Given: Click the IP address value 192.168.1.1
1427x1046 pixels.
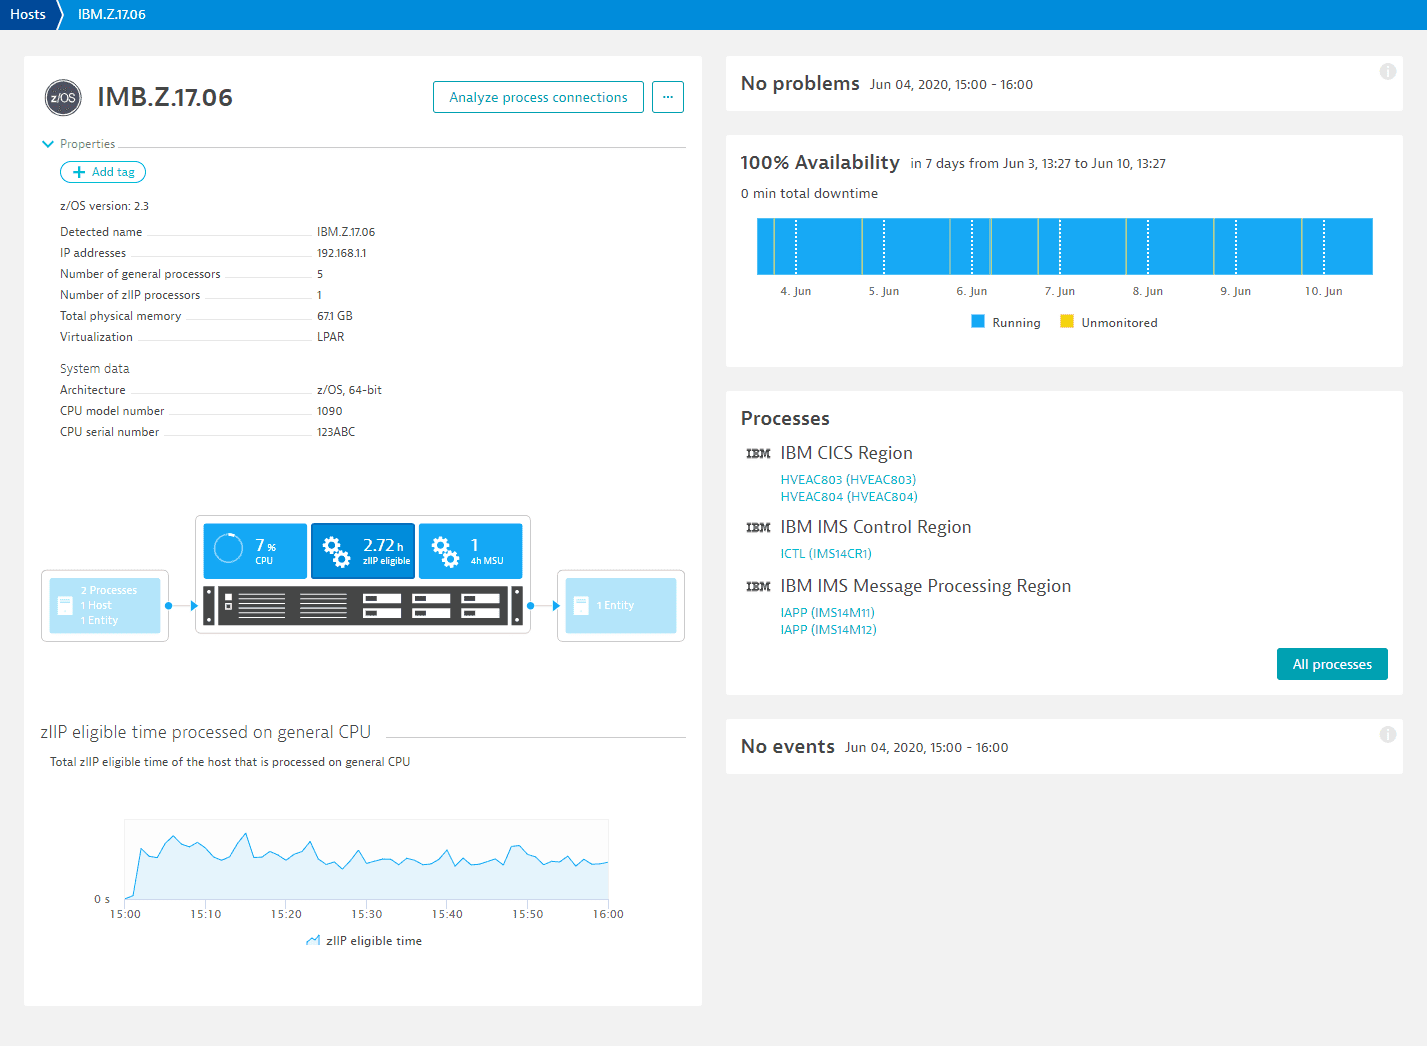Looking at the screenshot, I should (x=342, y=253).
